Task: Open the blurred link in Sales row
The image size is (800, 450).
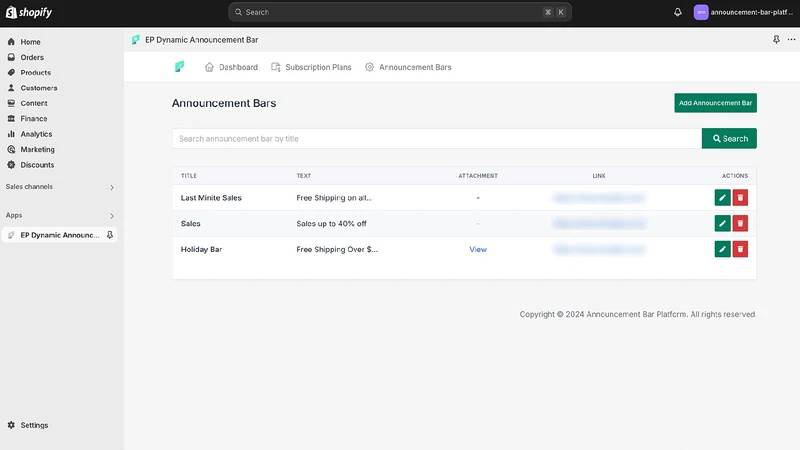Action: 599,223
